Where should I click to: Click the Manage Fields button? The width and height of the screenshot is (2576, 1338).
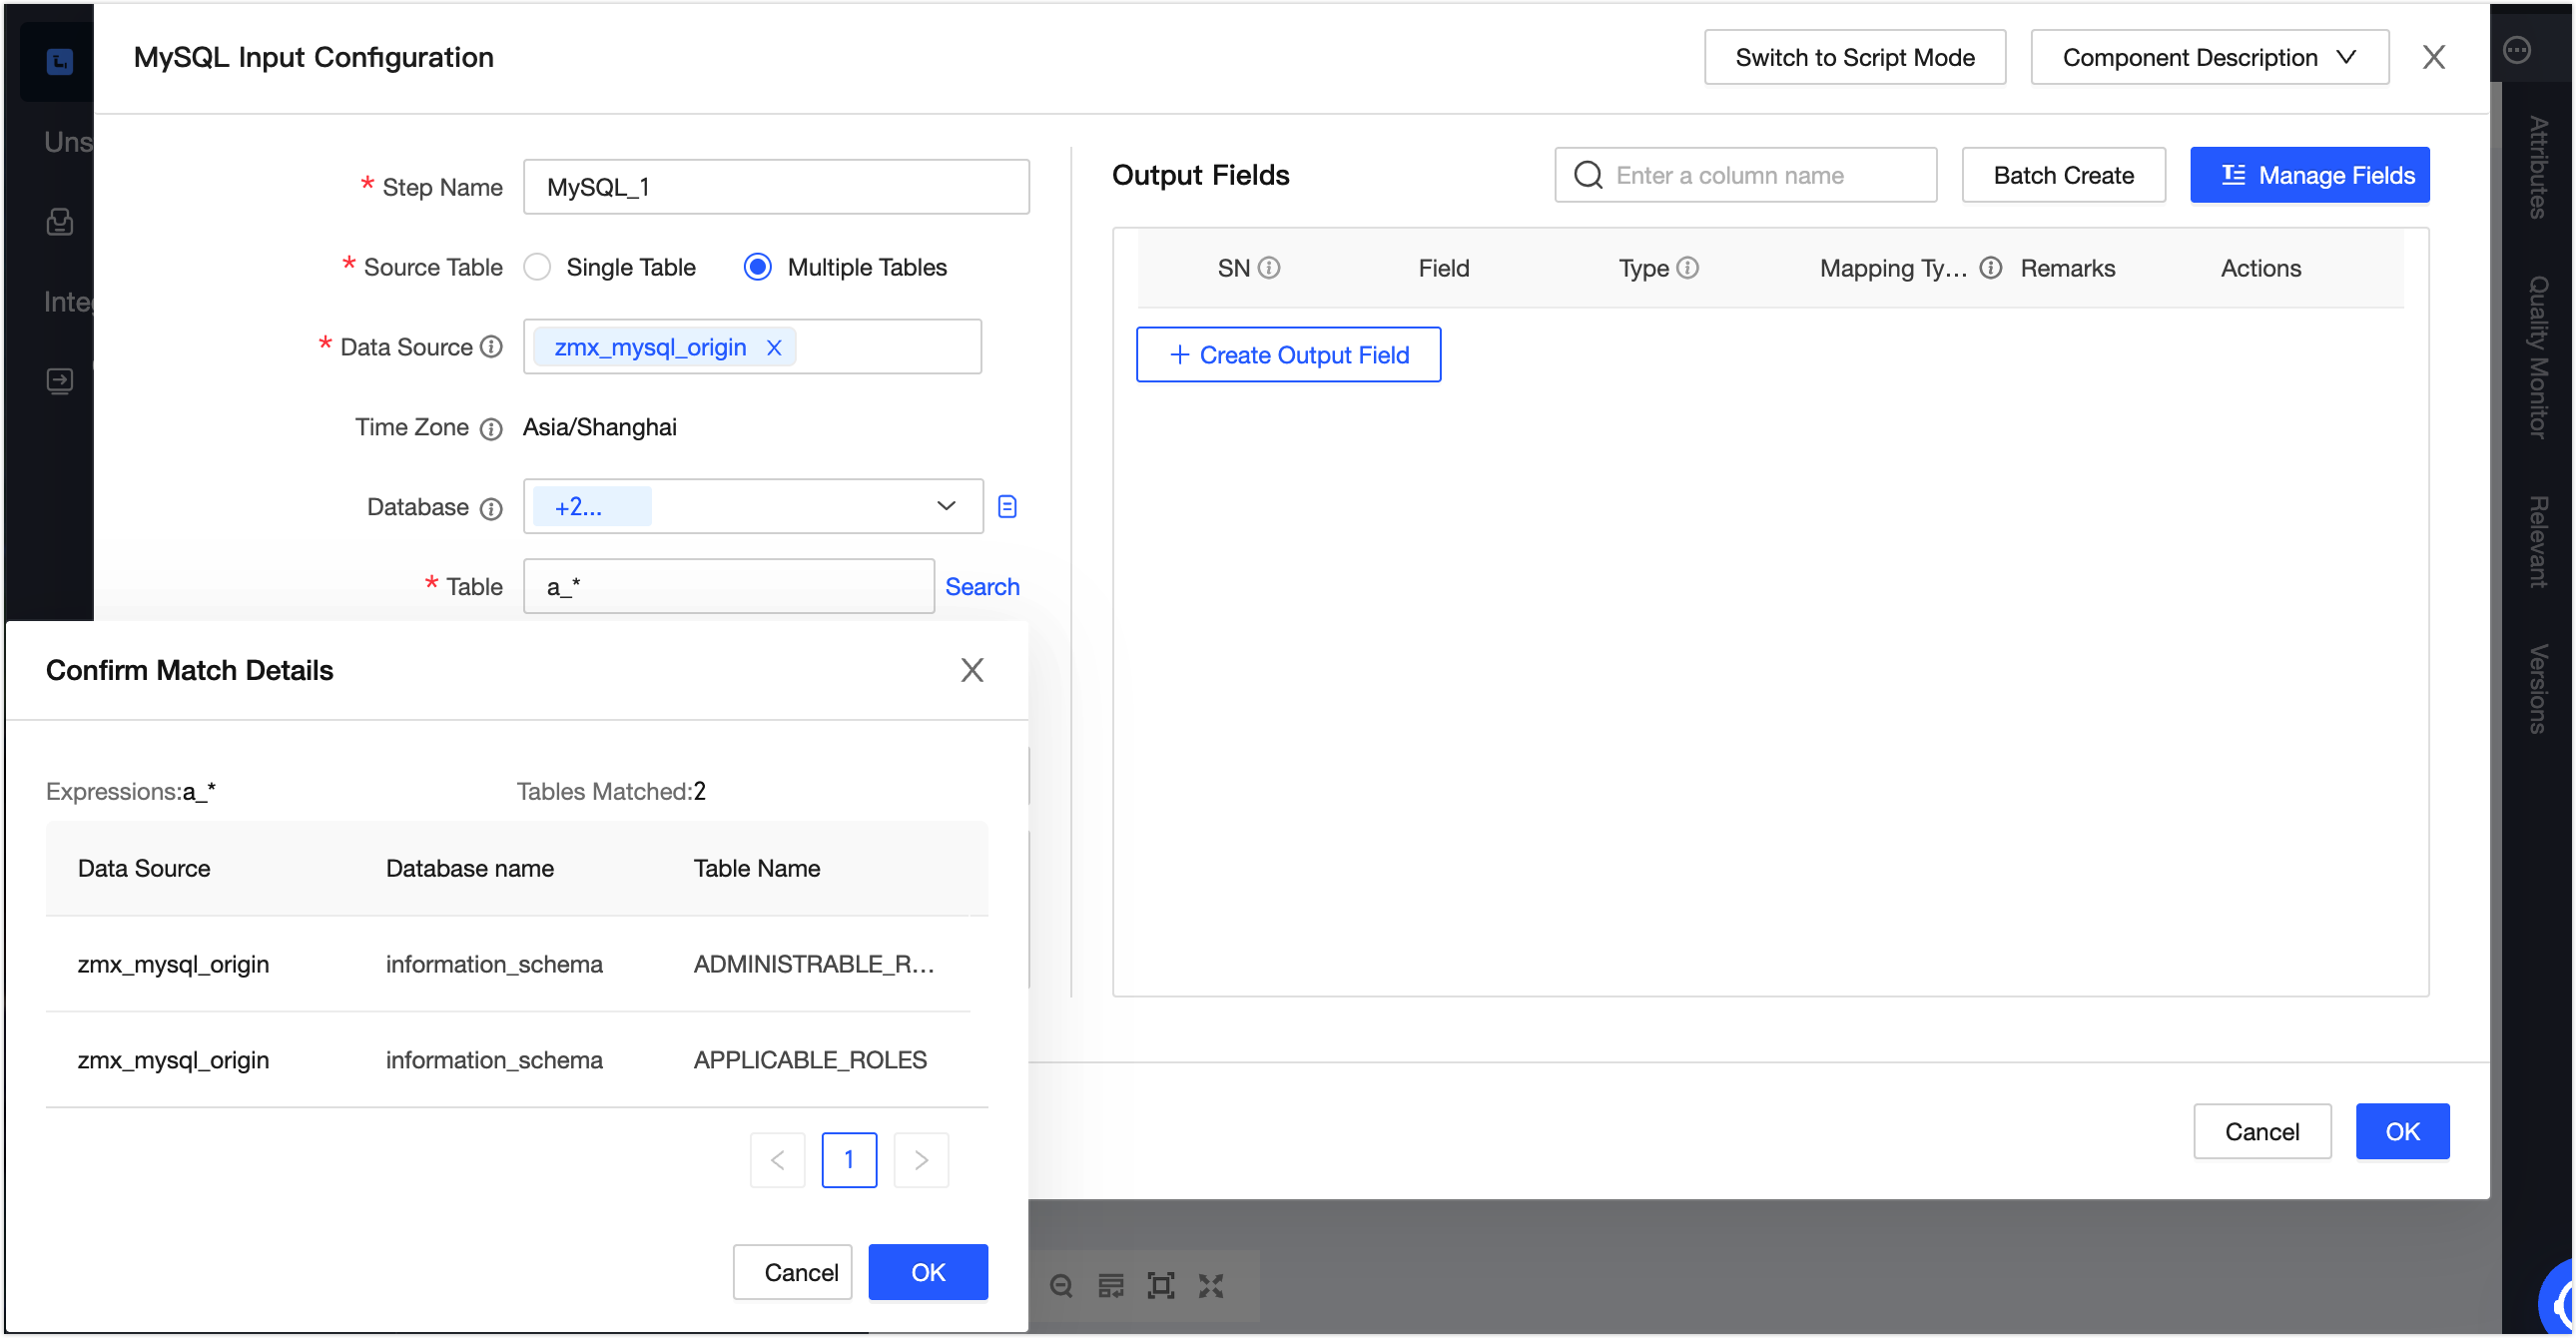(x=2310, y=175)
